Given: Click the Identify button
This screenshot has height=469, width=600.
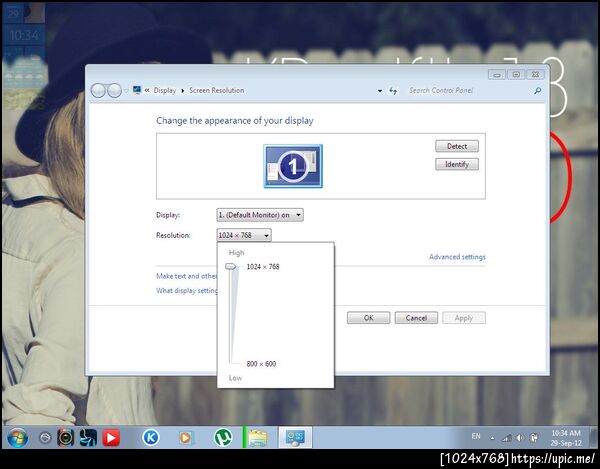Looking at the screenshot, I should 457,164.
